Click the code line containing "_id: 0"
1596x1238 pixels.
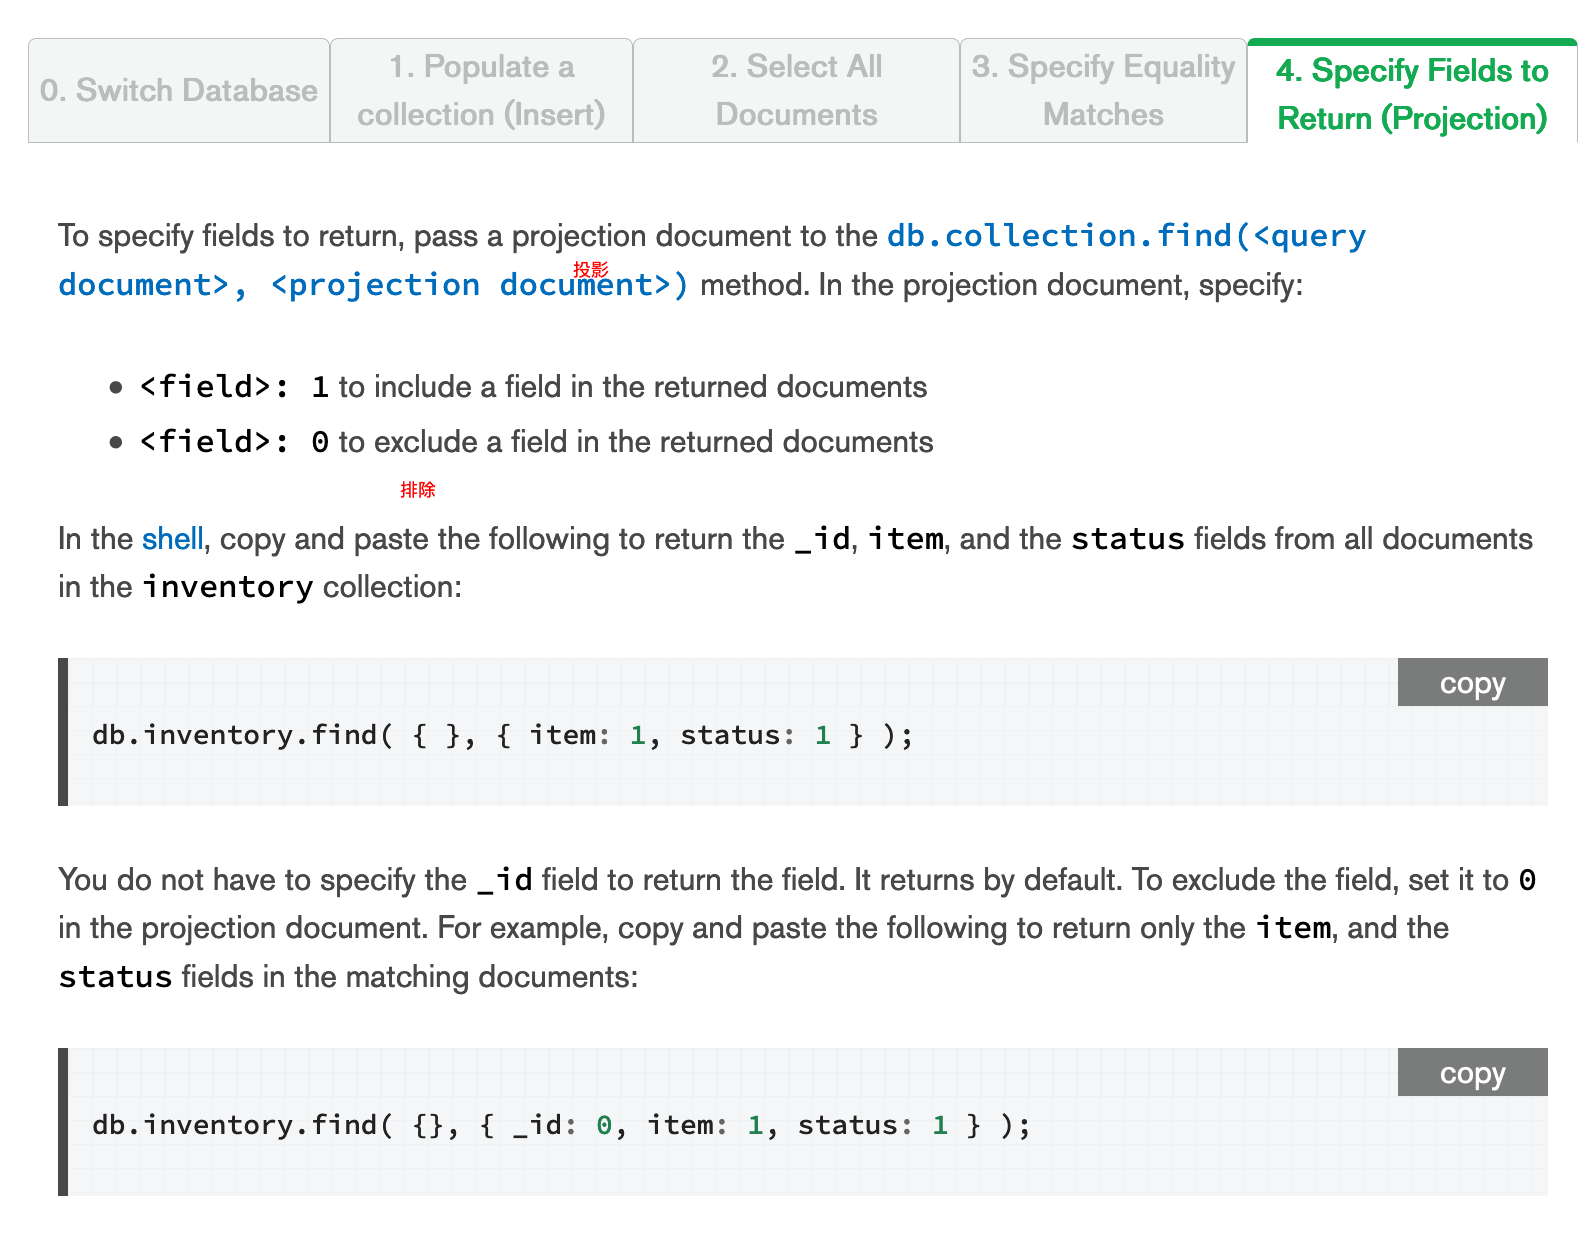[x=560, y=1126]
